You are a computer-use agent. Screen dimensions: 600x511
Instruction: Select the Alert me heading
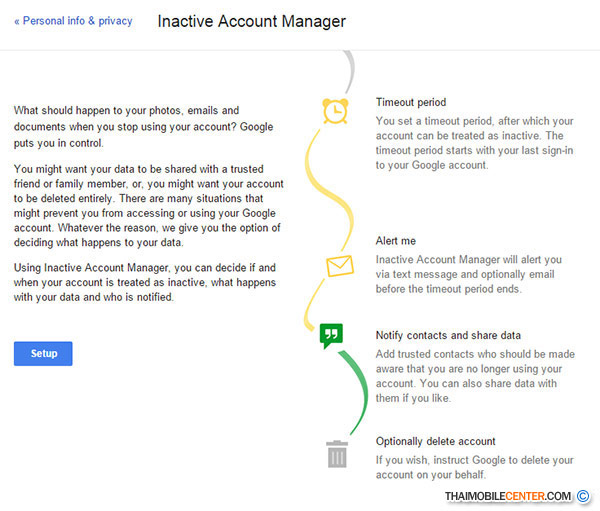(397, 241)
